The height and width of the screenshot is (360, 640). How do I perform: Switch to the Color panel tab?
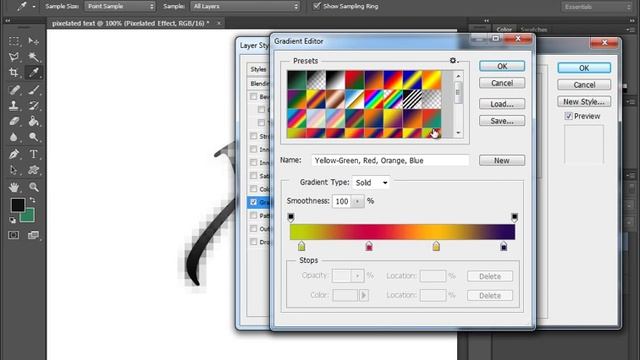pyautogui.click(x=504, y=29)
